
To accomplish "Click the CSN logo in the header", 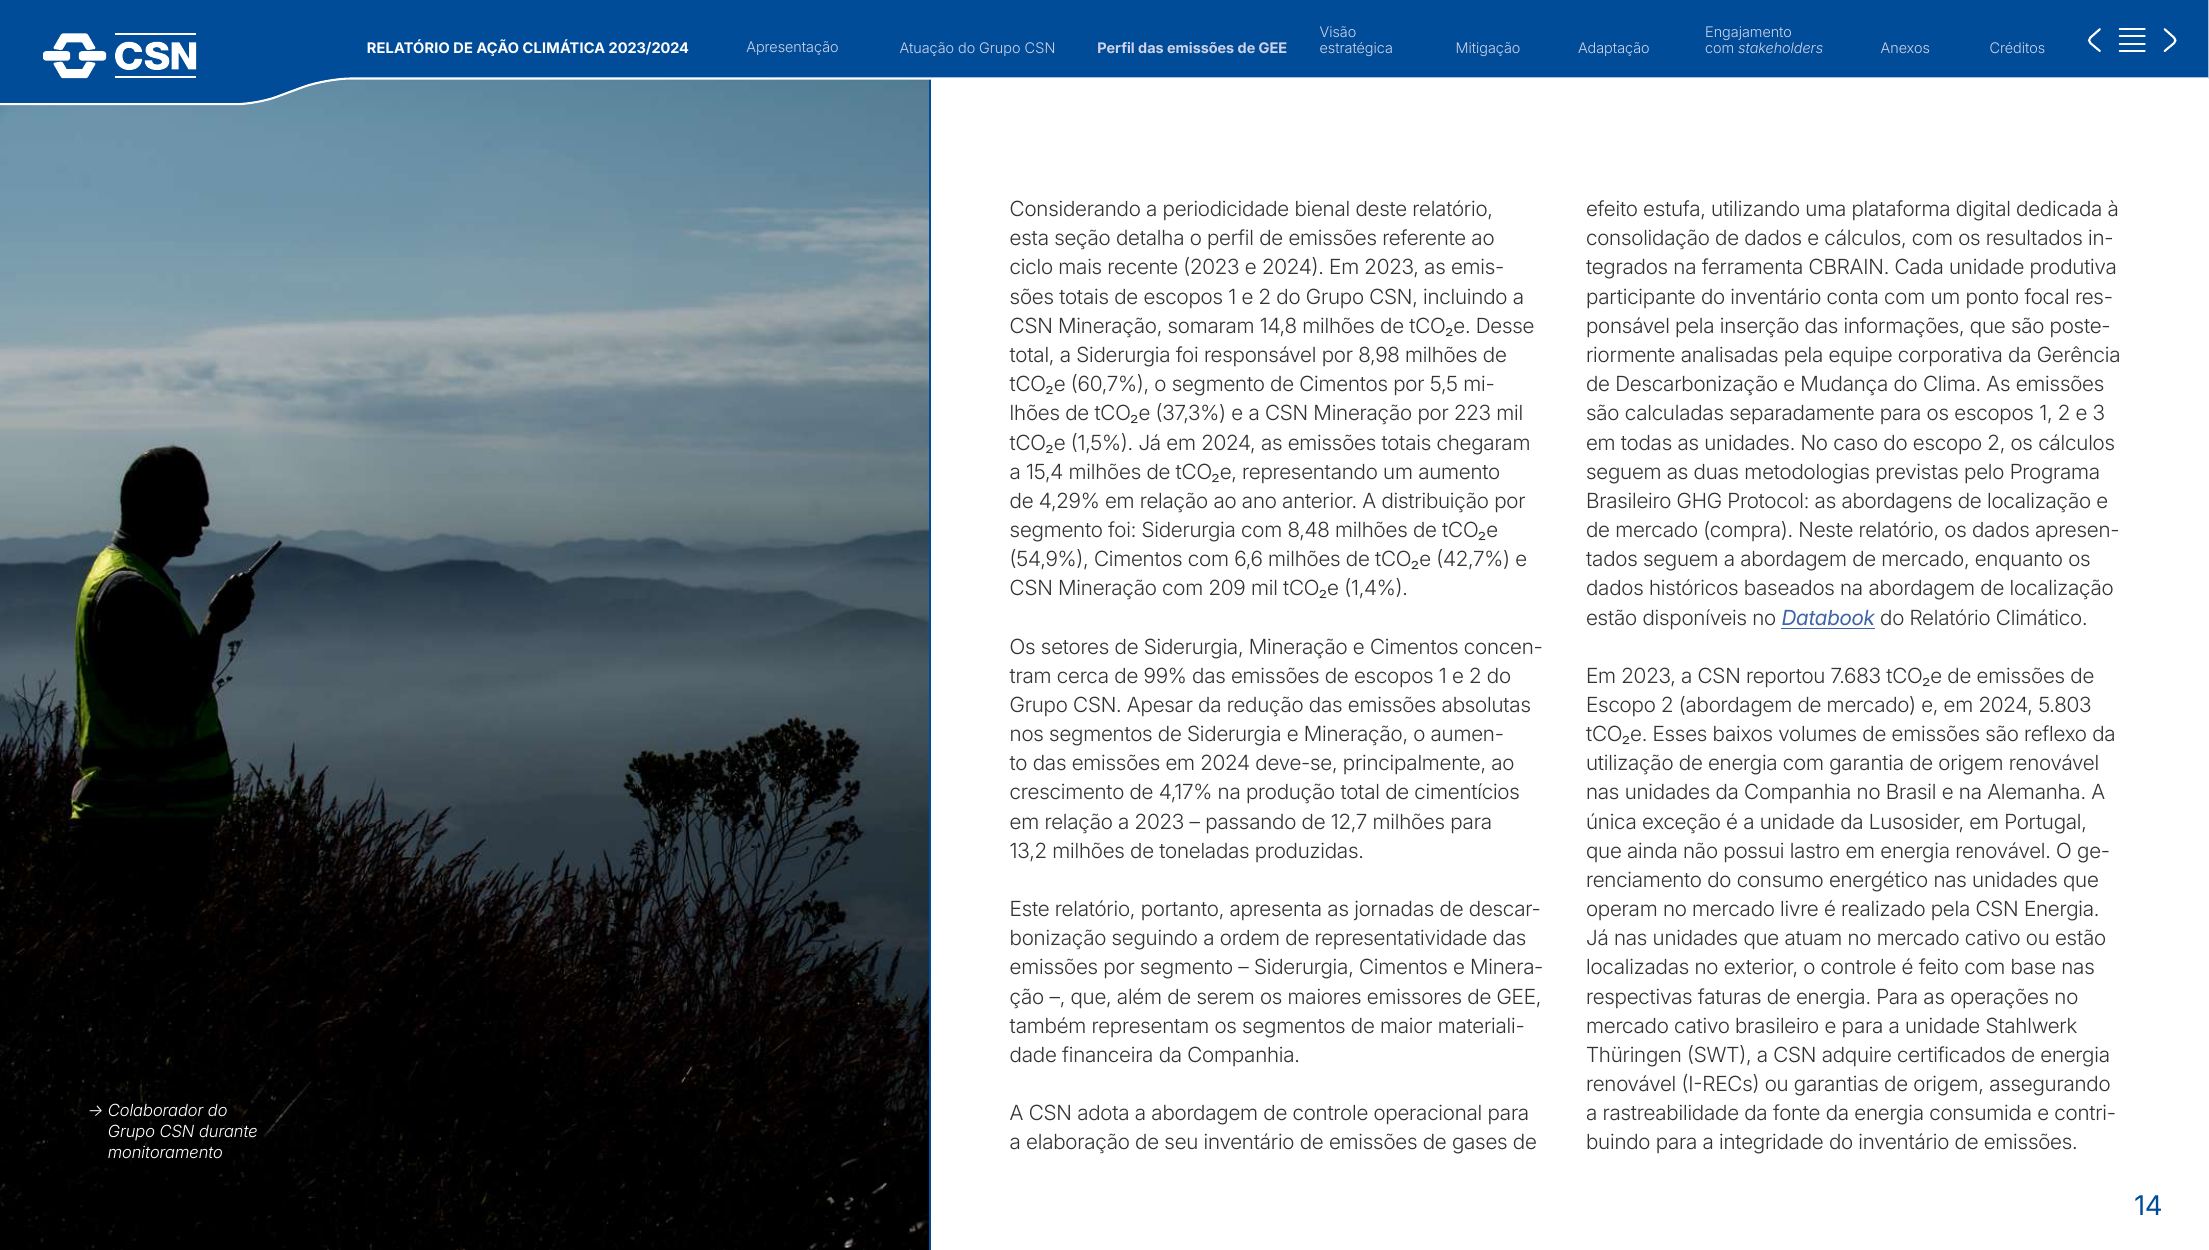I will pos(120,55).
